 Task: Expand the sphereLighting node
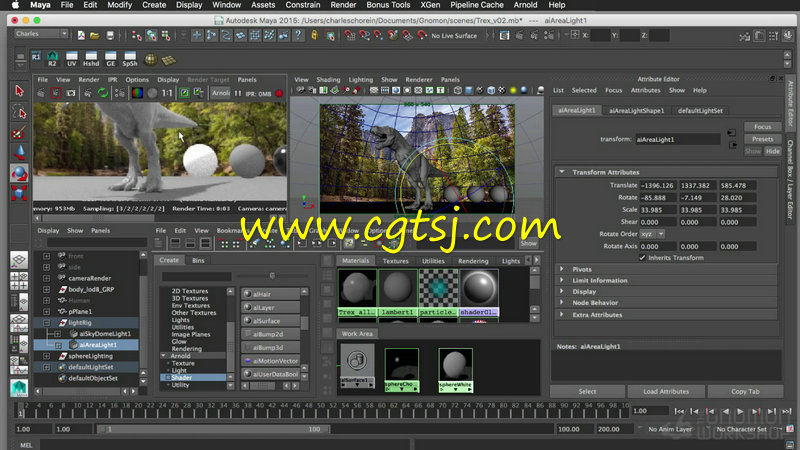pyautogui.click(x=46, y=356)
